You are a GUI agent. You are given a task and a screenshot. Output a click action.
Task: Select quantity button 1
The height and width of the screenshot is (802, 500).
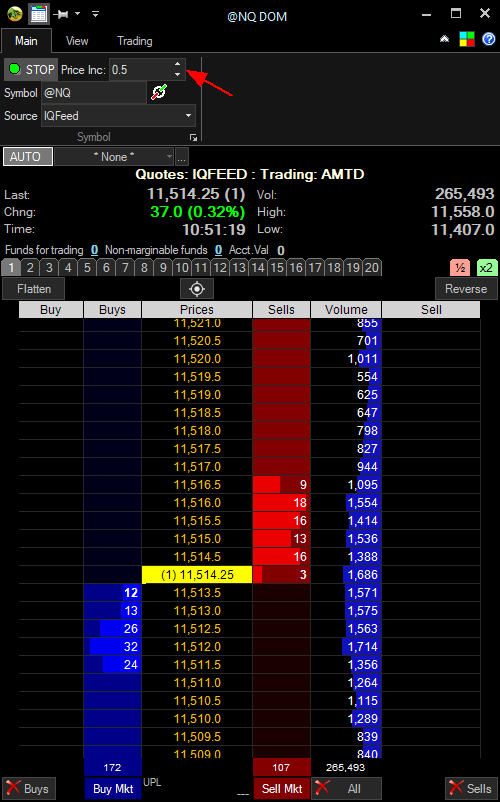click(x=11, y=268)
